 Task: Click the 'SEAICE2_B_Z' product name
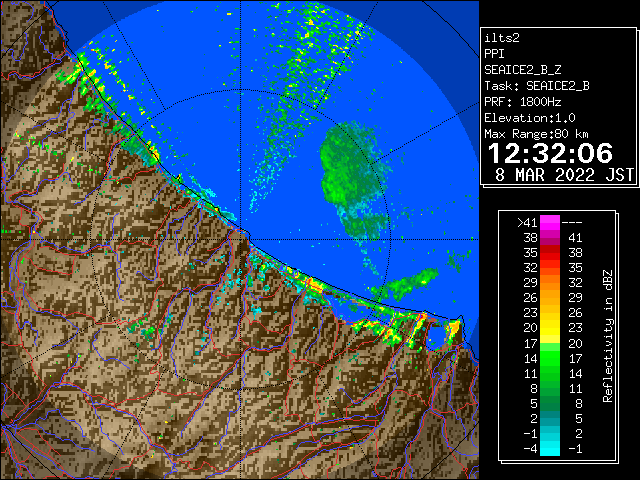(x=522, y=70)
